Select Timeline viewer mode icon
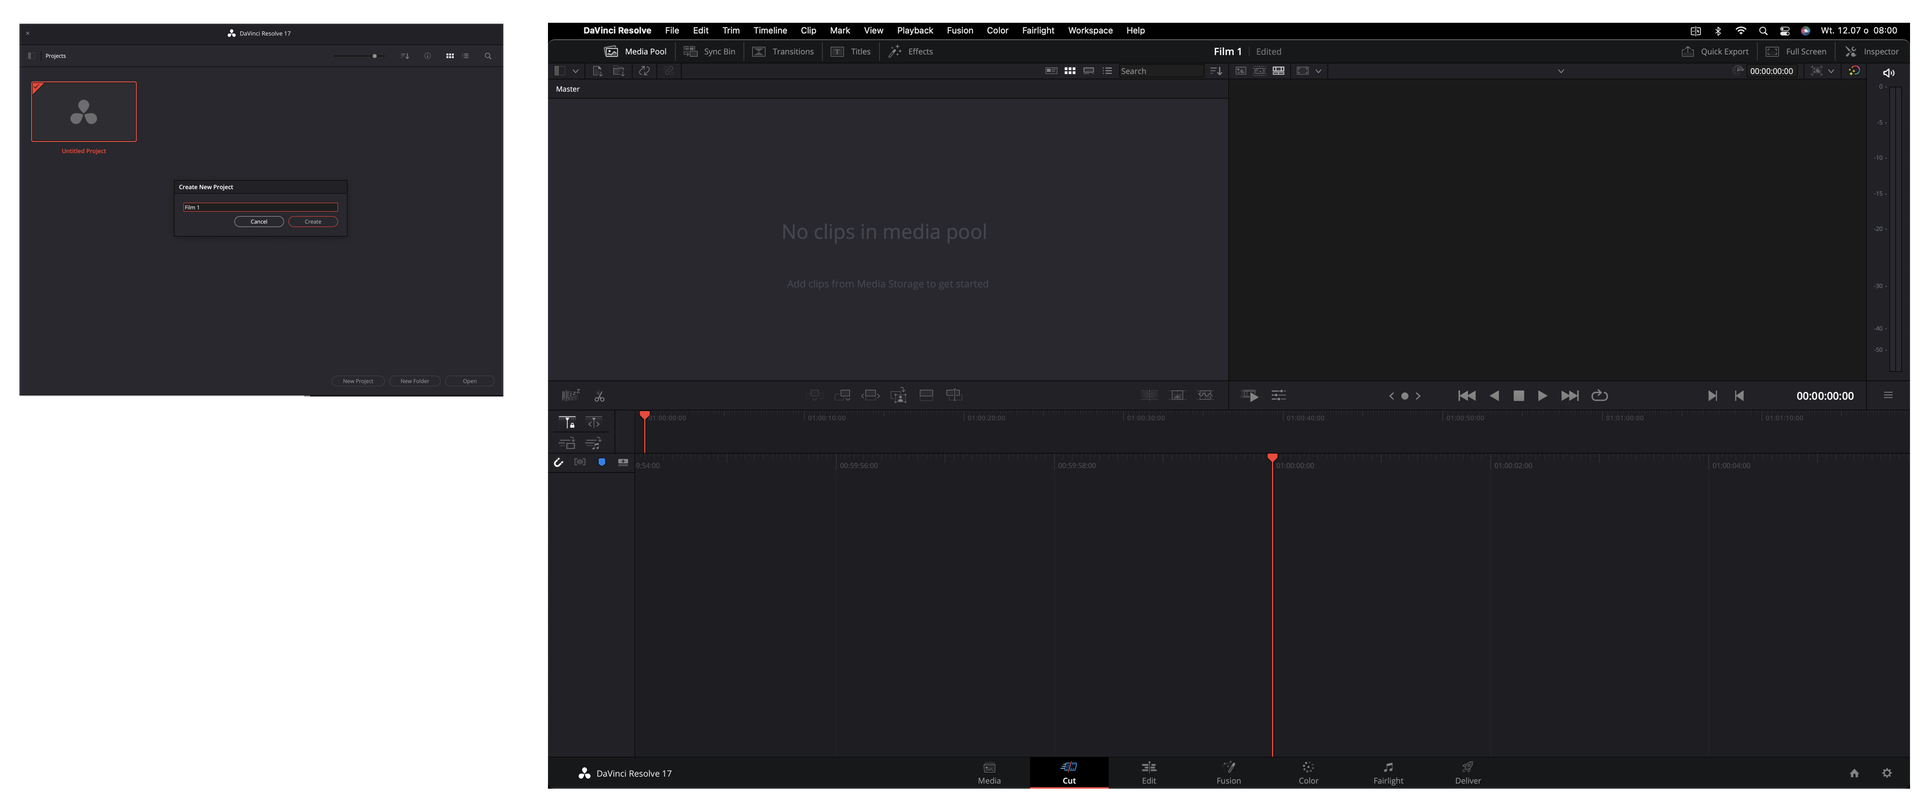This screenshot has width=1920, height=810. point(1279,71)
